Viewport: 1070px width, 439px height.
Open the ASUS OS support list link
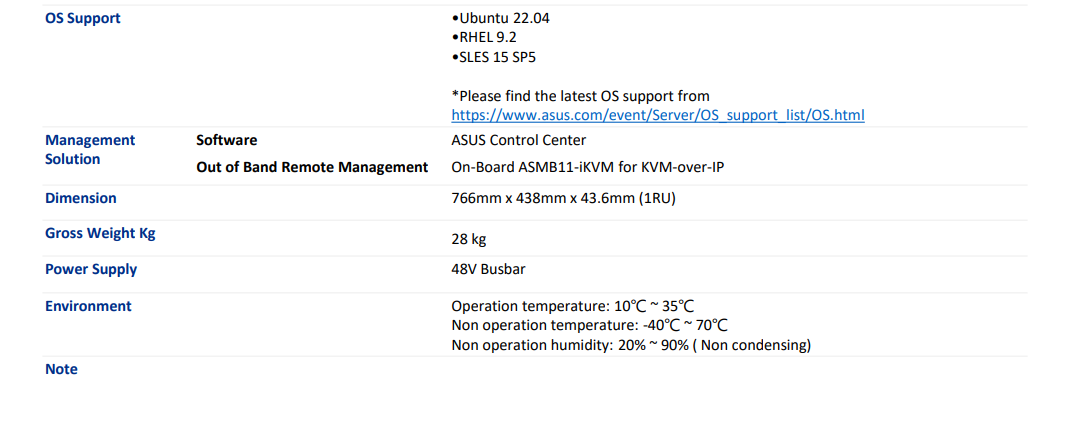pyautogui.click(x=657, y=115)
